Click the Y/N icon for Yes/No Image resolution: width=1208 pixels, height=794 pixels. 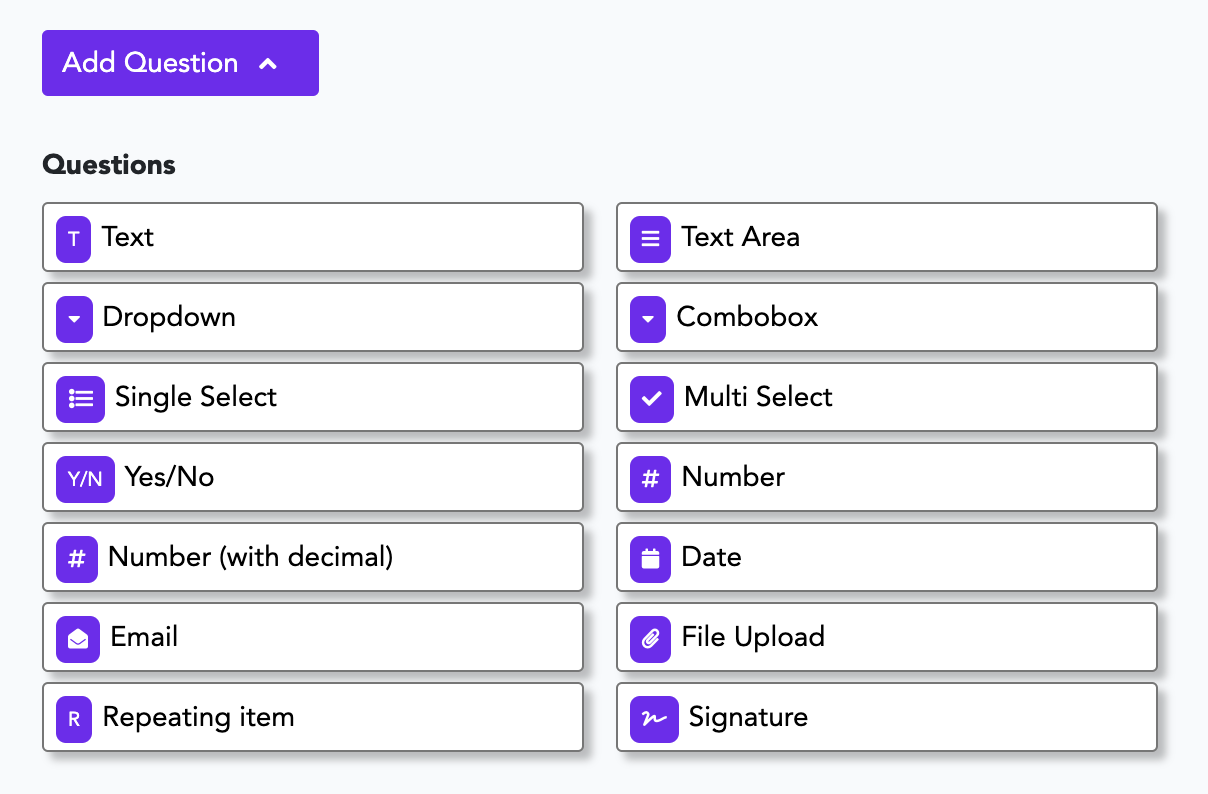click(85, 478)
